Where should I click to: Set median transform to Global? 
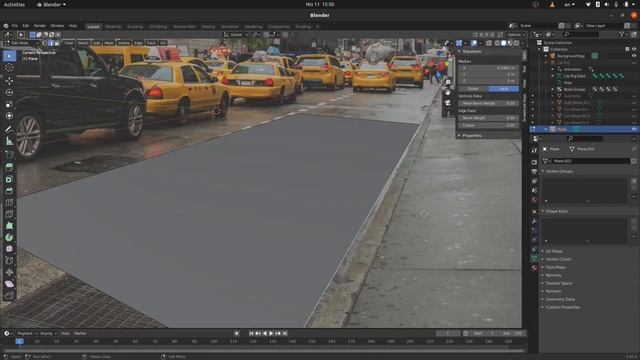click(473, 89)
